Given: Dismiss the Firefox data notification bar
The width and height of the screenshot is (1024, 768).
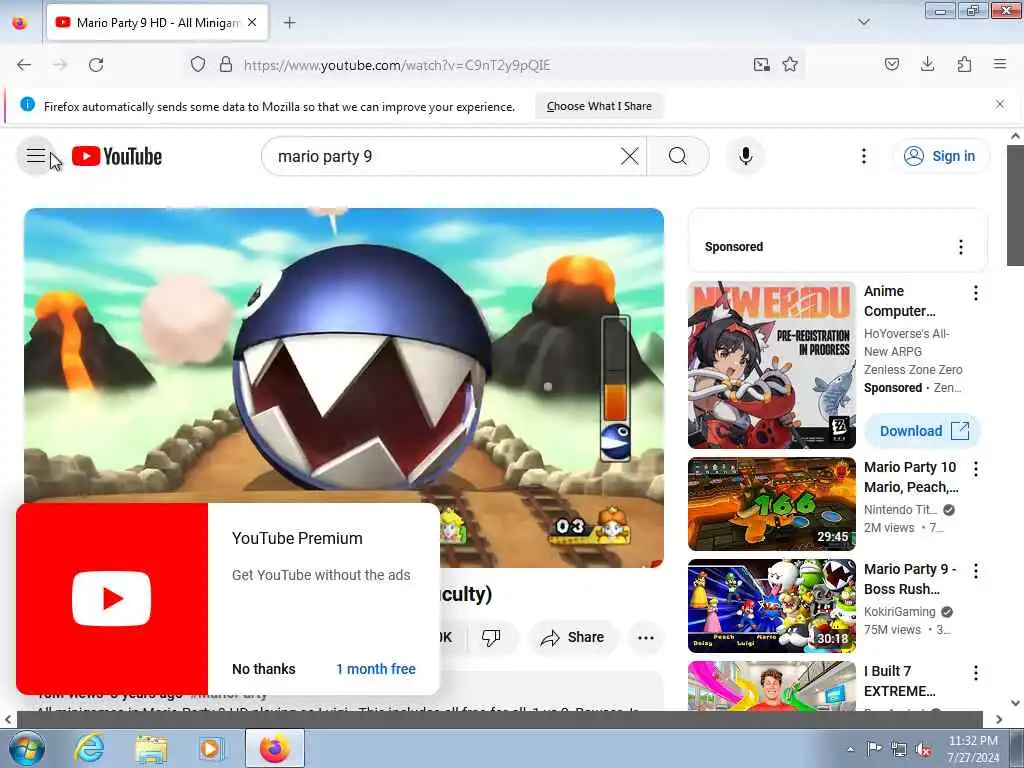Looking at the screenshot, I should (x=1000, y=104).
